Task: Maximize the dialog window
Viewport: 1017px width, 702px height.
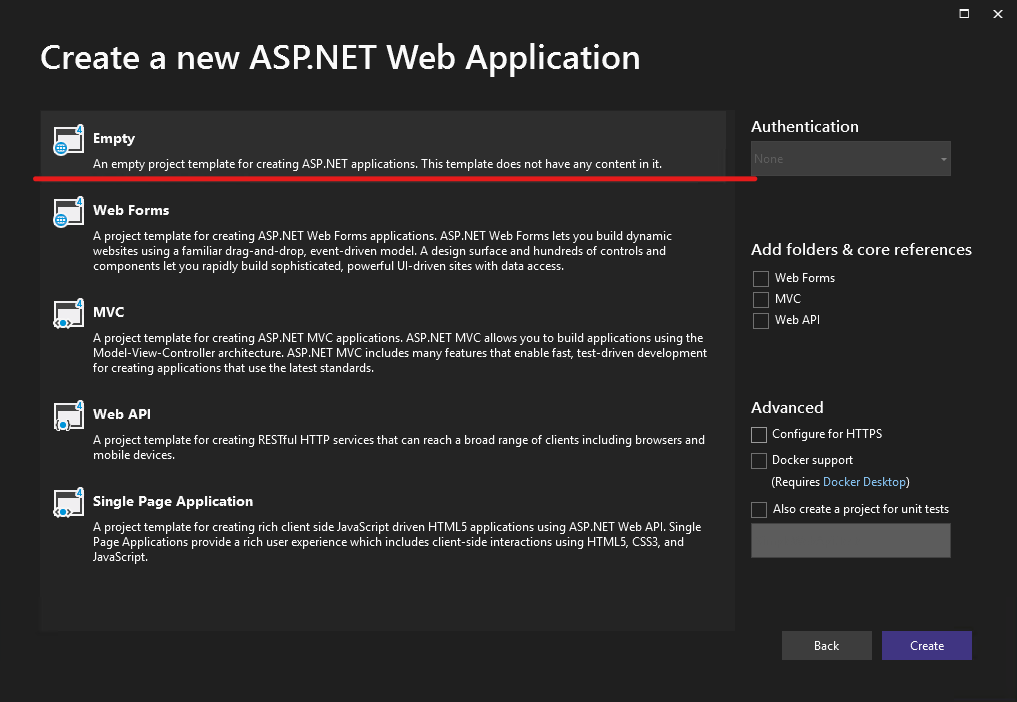Action: point(964,14)
